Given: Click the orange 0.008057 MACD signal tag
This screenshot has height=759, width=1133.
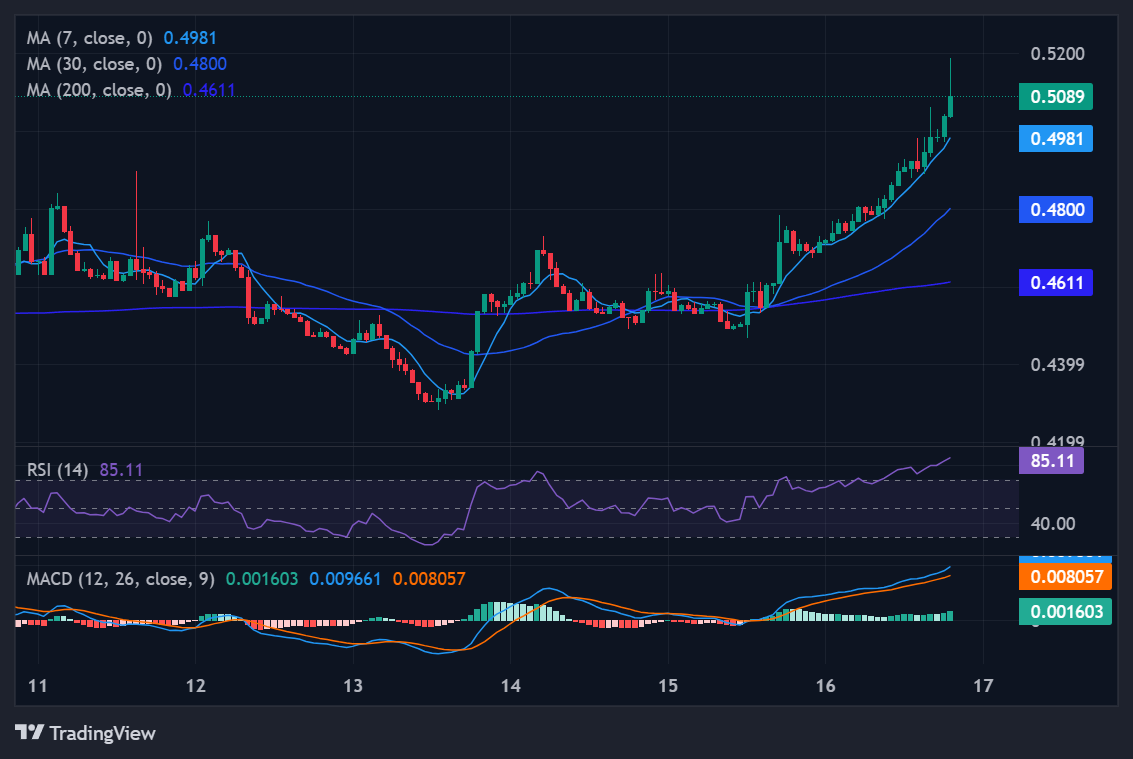Looking at the screenshot, I should (1064, 577).
